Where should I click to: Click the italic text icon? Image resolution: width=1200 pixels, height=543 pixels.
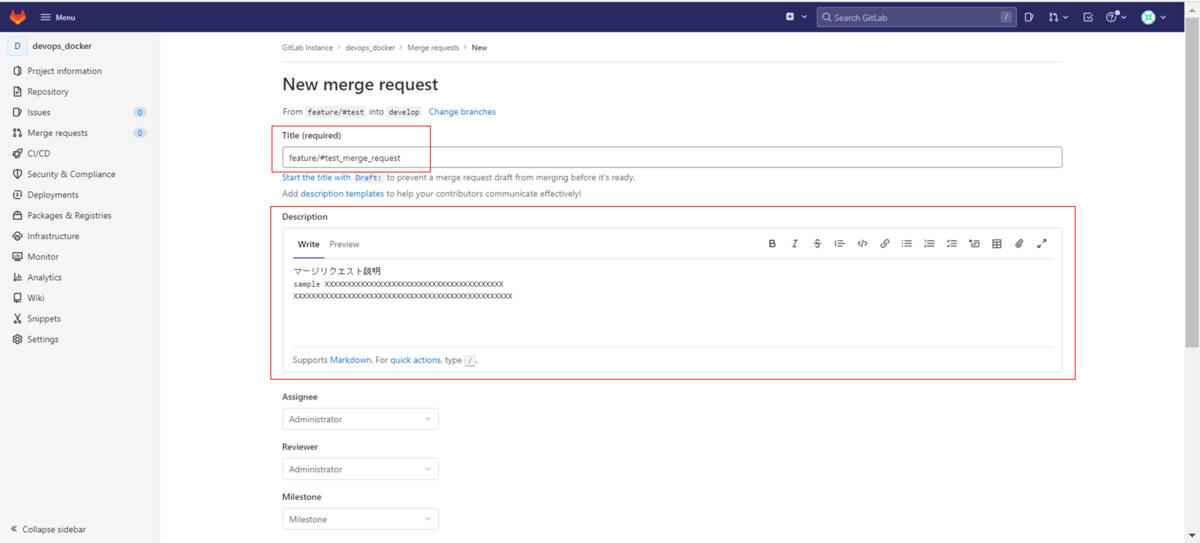[x=795, y=244]
